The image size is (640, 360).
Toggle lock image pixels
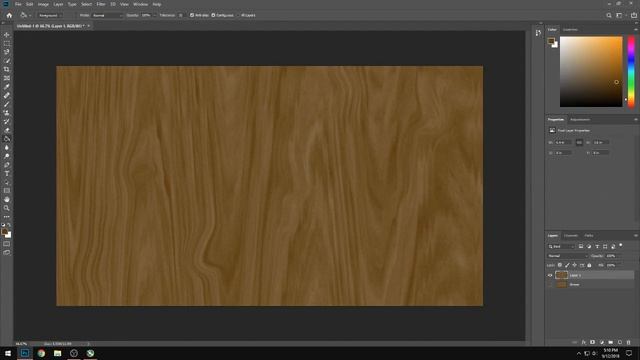[567, 265]
